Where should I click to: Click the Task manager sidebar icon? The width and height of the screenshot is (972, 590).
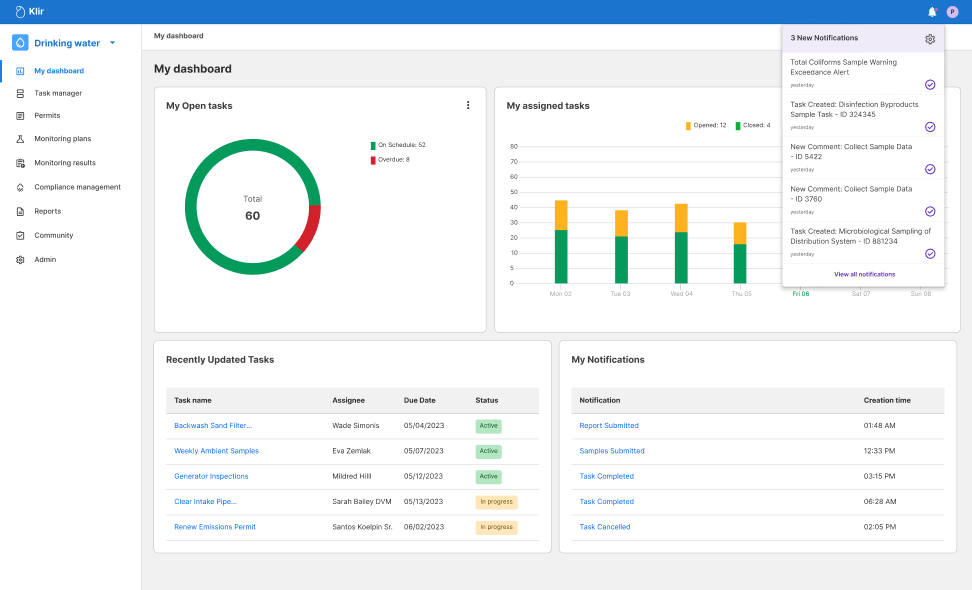coord(20,93)
